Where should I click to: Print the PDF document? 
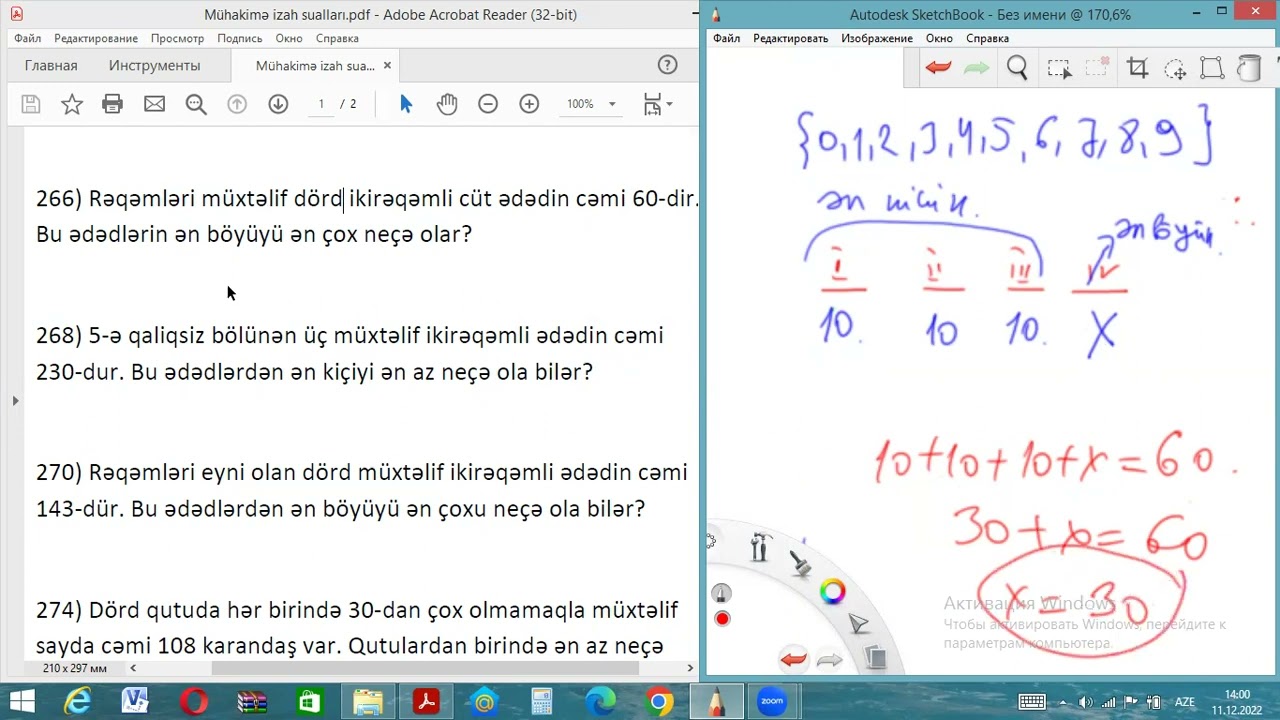pos(113,104)
